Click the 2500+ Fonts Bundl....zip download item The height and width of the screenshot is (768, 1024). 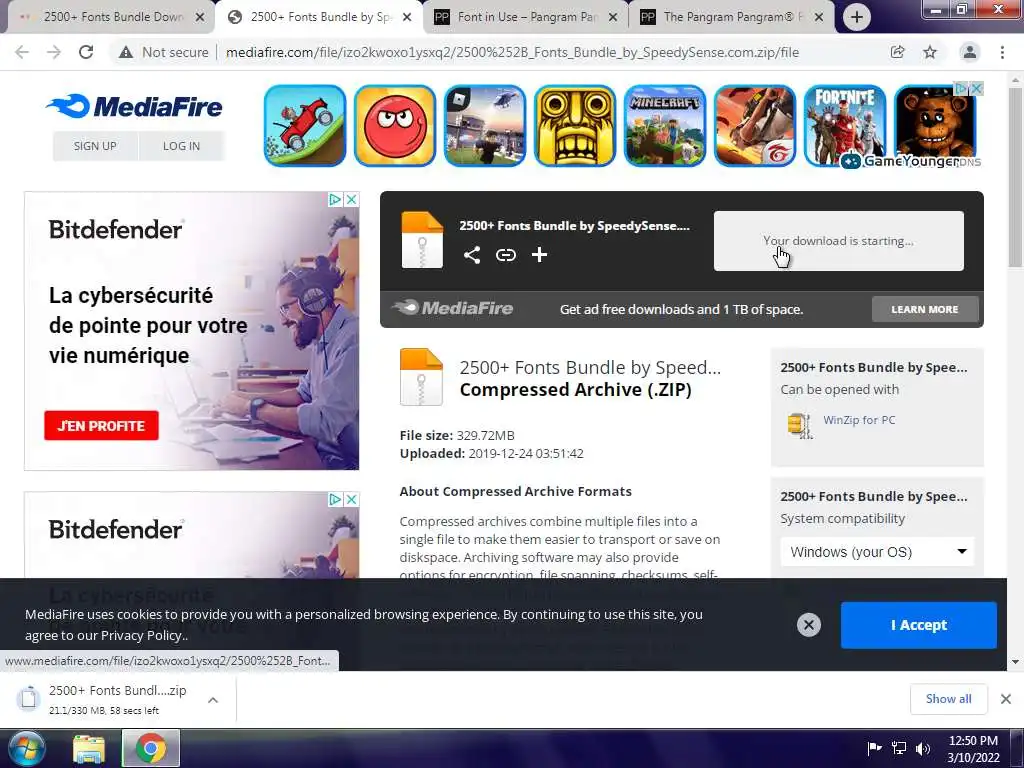coord(118,699)
